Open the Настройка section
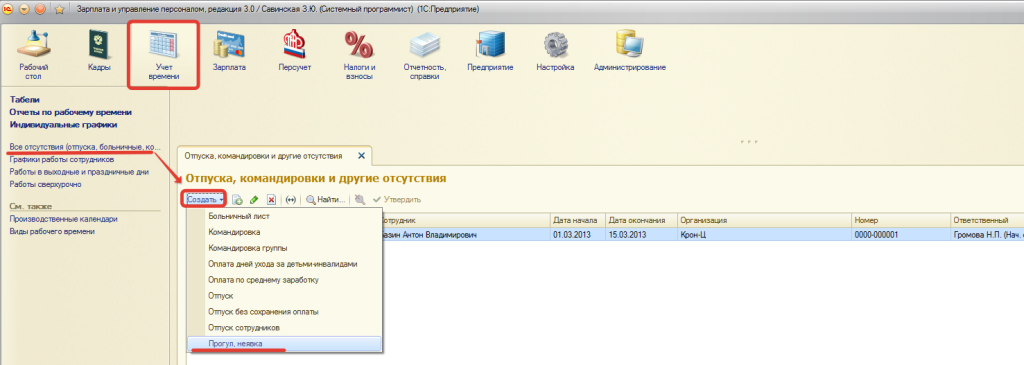The height and width of the screenshot is (365, 1024). [x=555, y=52]
